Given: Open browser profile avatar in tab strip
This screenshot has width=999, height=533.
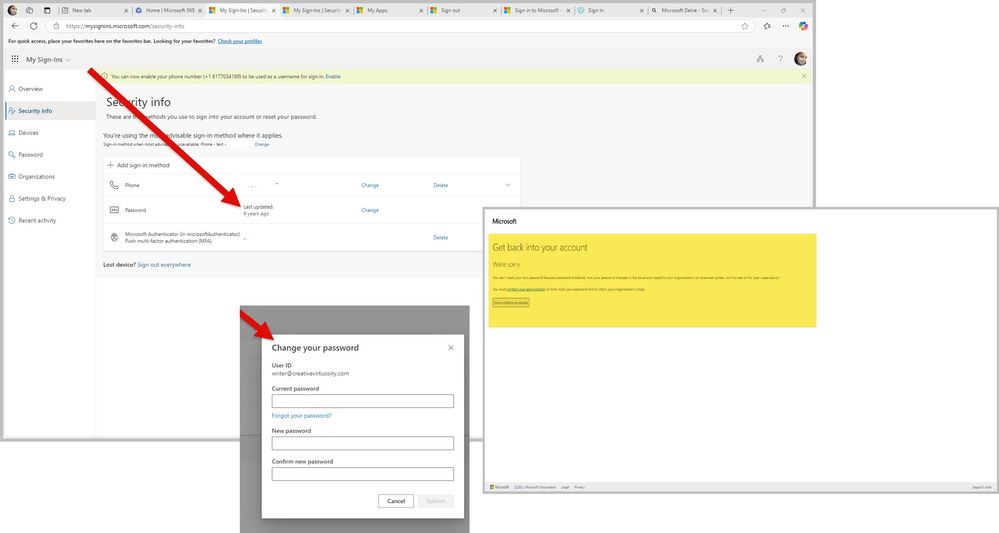Looking at the screenshot, I should [x=12, y=10].
